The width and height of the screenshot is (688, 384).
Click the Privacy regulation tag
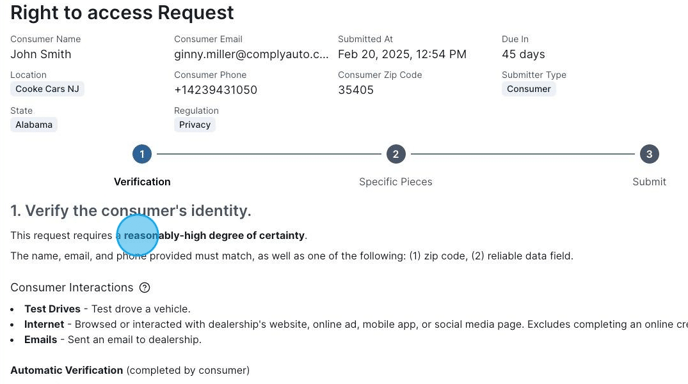(x=195, y=125)
